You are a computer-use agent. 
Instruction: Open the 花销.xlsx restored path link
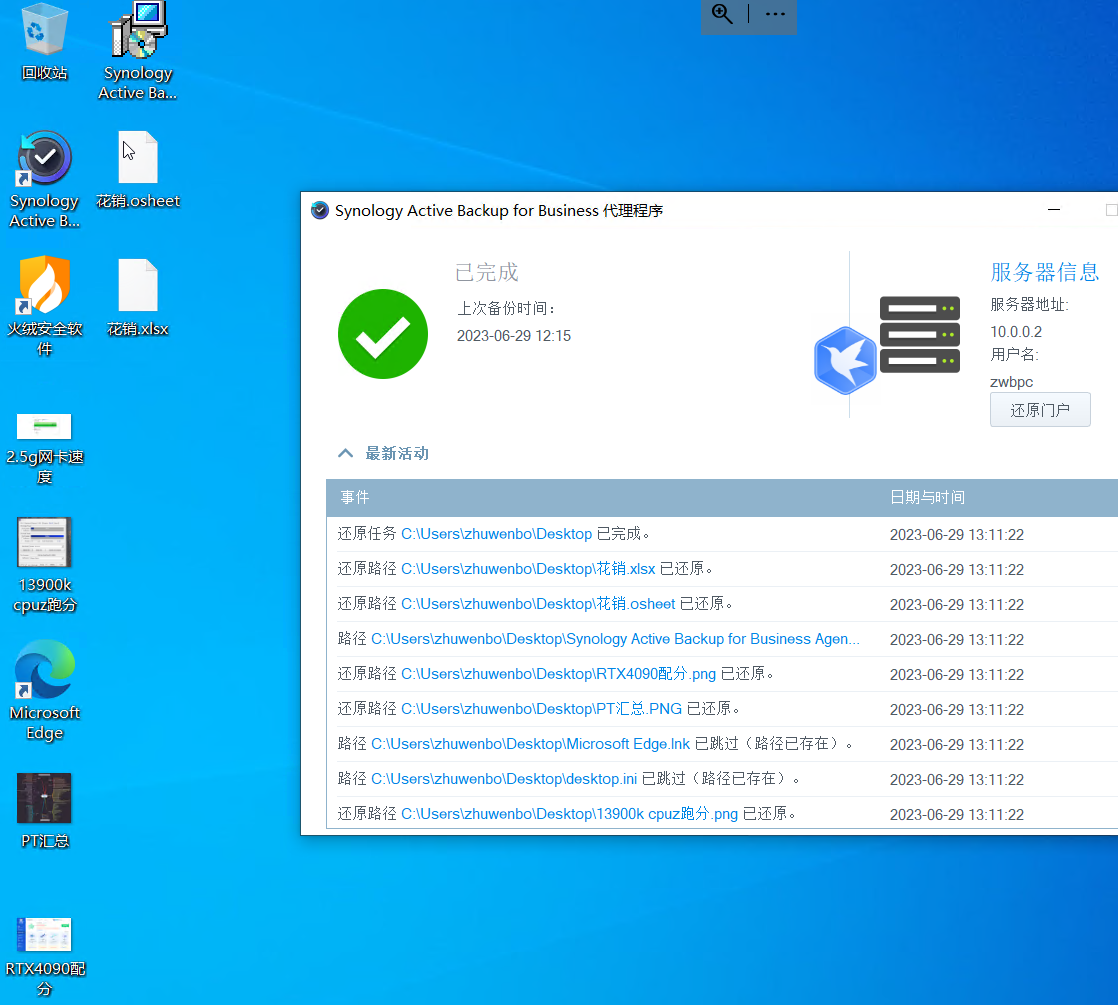coord(528,569)
